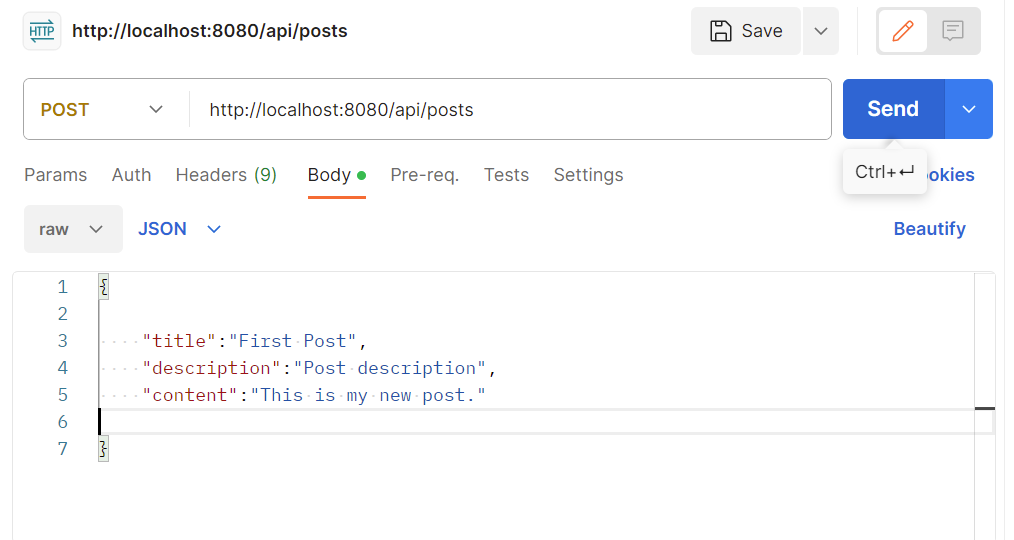Open the POST method dropdown
Viewport: 1014px width, 540px height.
[x=103, y=110]
